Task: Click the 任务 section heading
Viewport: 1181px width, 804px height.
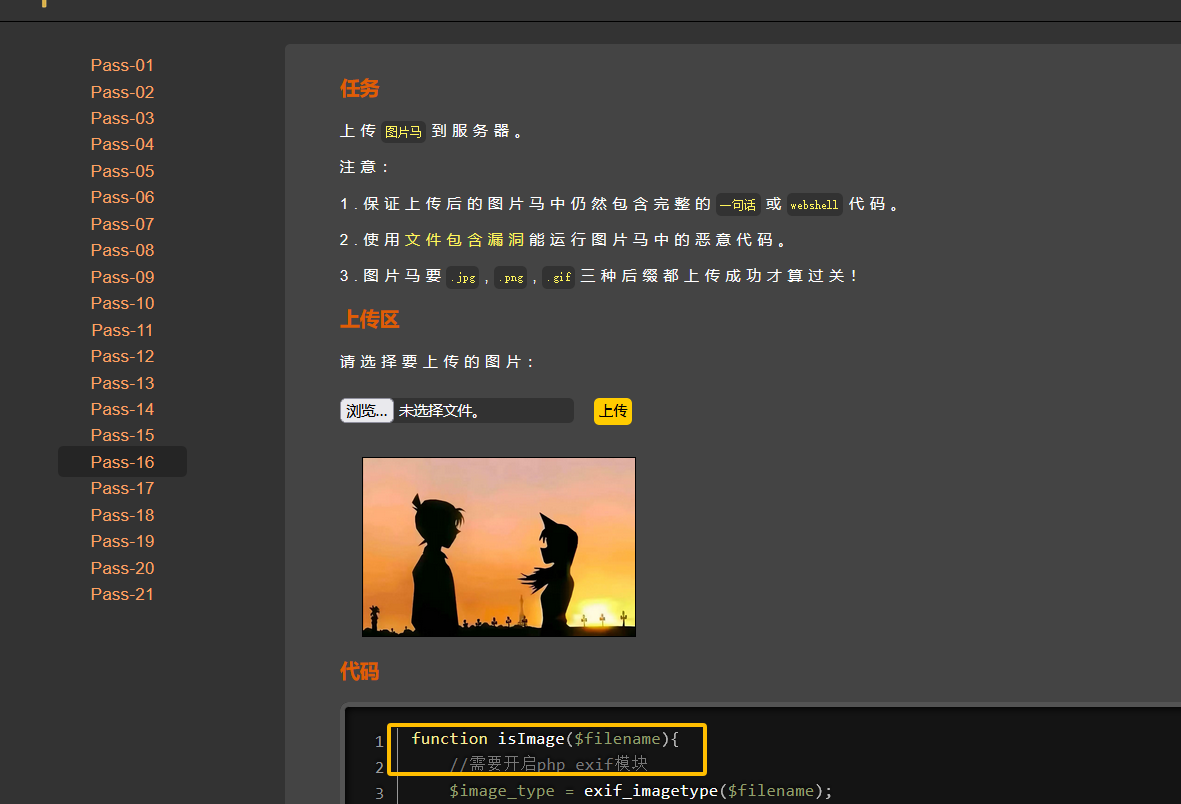Action: click(x=359, y=89)
